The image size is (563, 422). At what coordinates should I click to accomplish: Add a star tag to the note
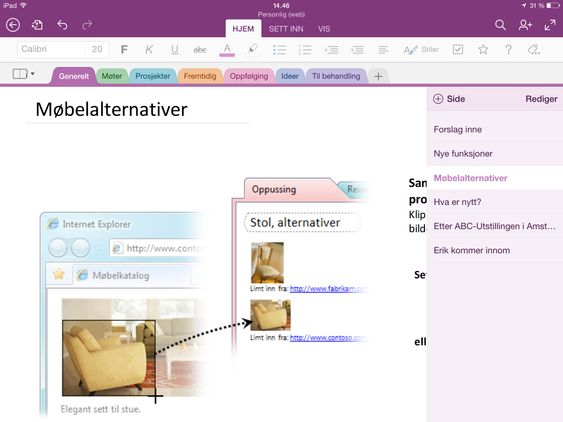(x=483, y=49)
